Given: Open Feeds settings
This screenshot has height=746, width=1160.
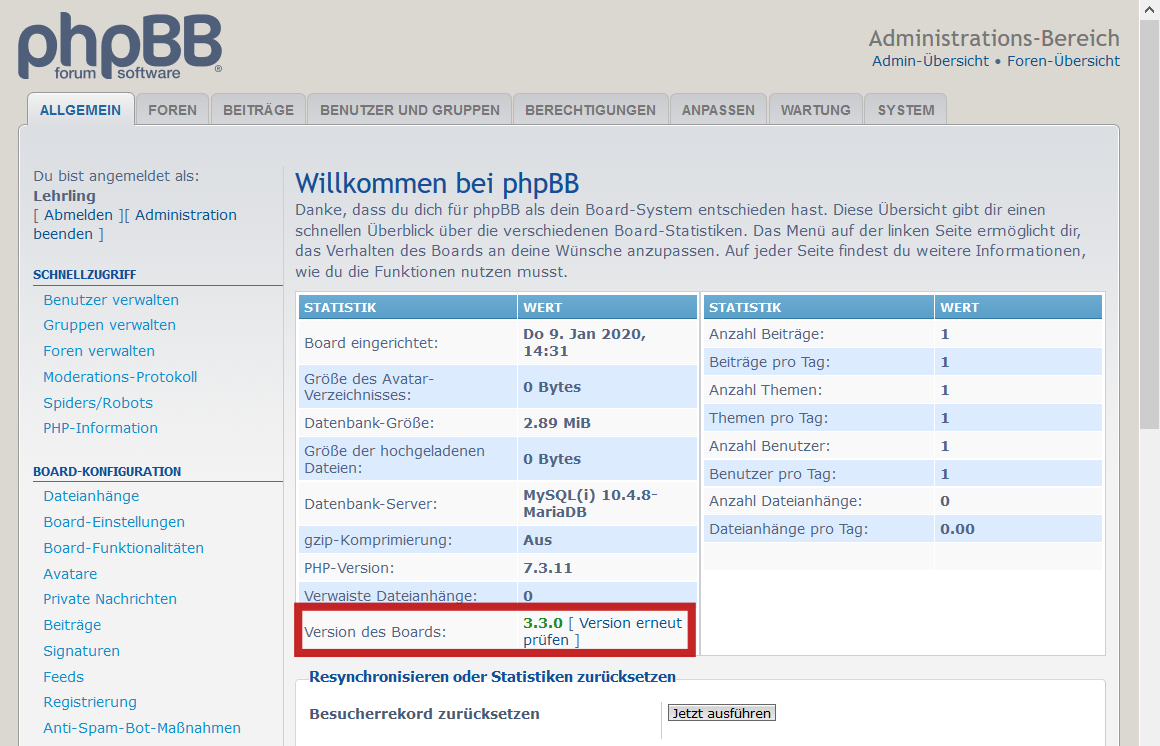Looking at the screenshot, I should [64, 676].
